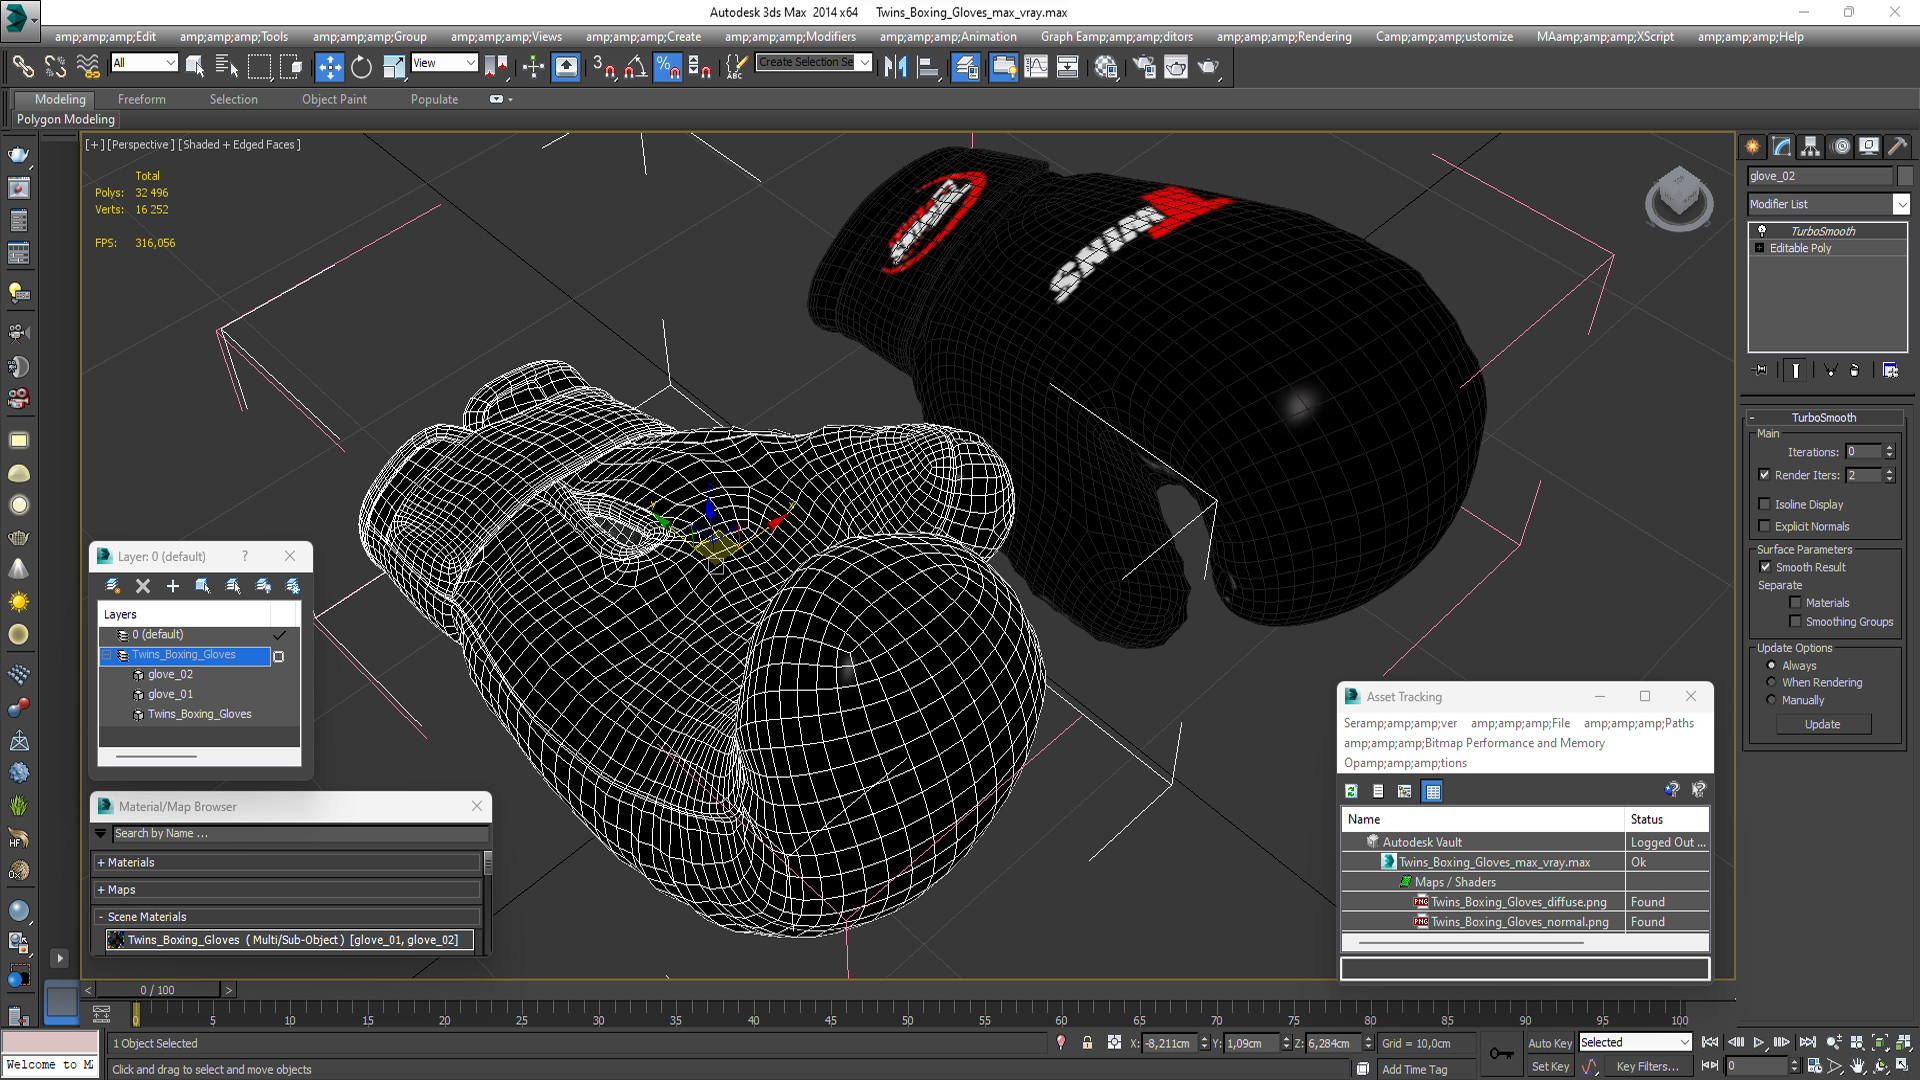Click Go to End playback button

point(1807,1042)
